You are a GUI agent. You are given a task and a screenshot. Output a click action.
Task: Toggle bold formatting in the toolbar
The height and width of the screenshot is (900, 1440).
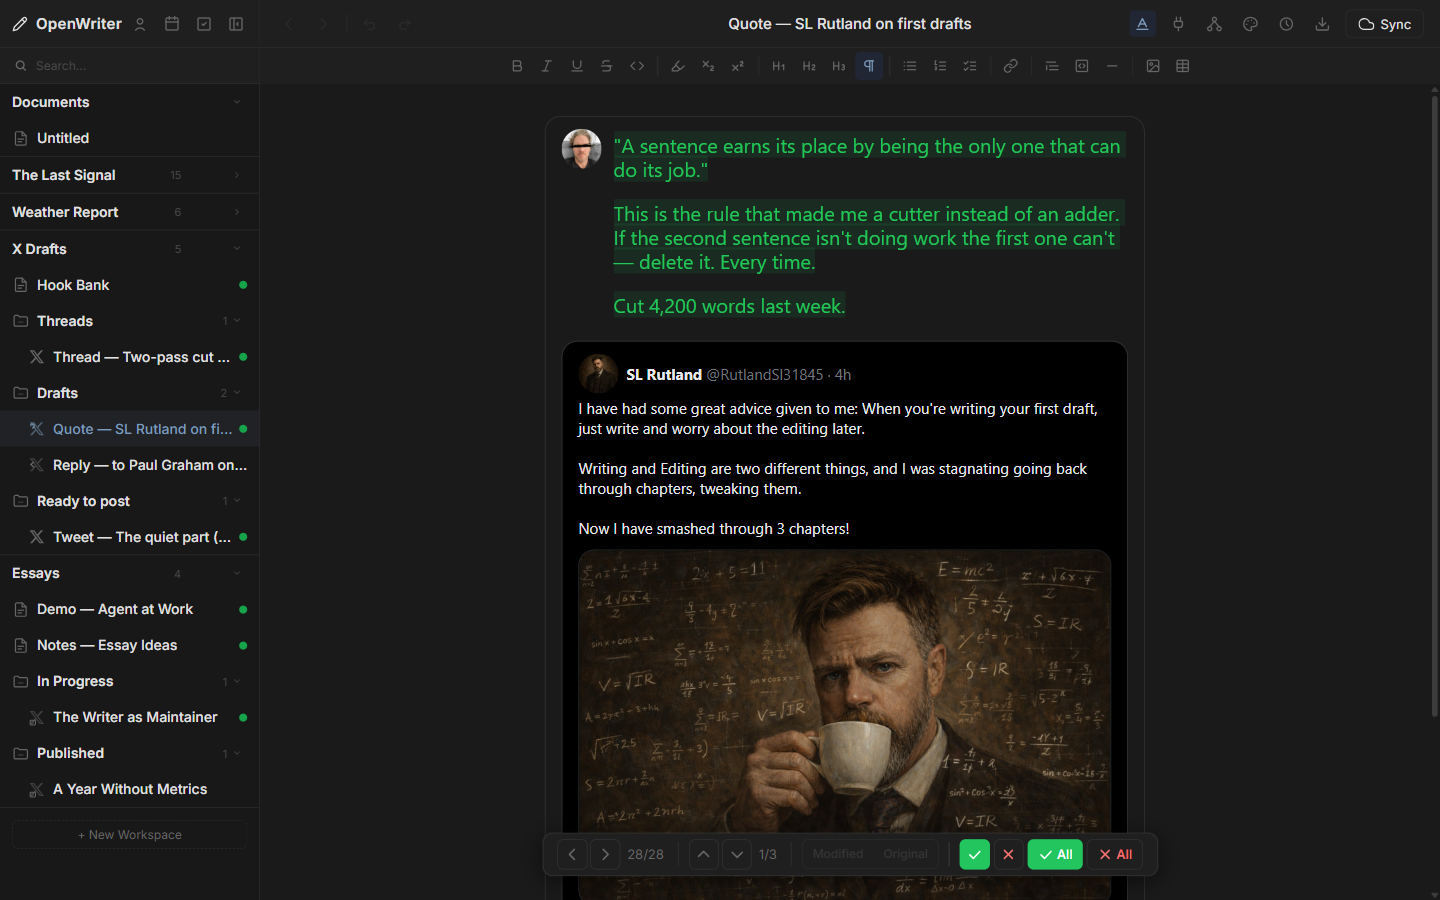click(x=517, y=65)
